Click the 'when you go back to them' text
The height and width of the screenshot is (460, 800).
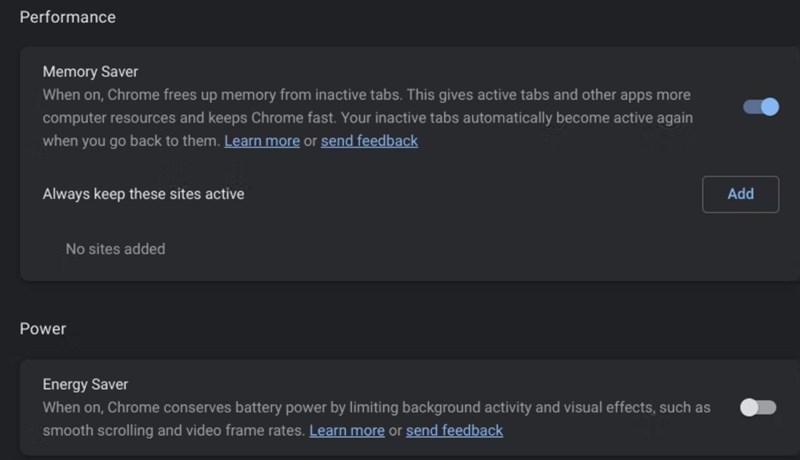131,141
